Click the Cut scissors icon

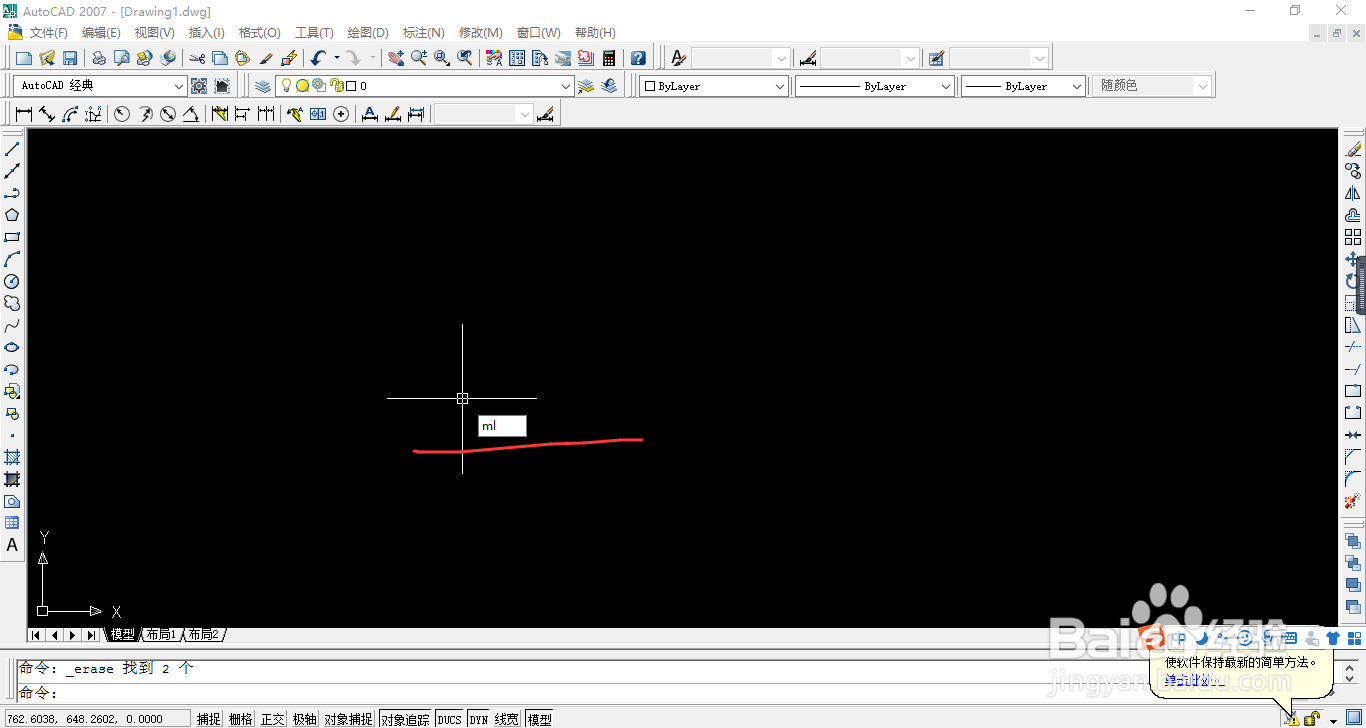(x=197, y=58)
